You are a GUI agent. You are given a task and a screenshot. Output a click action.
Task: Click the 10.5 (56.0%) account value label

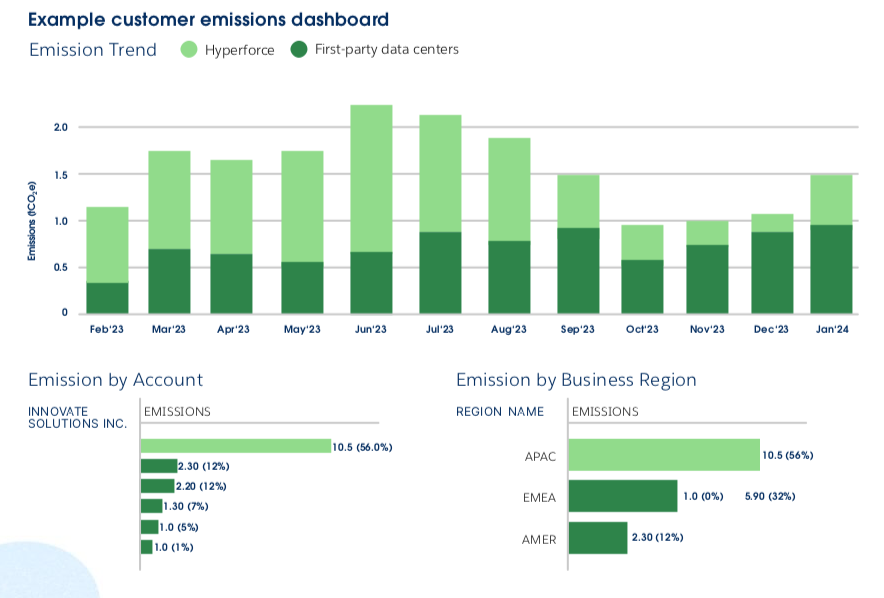click(x=362, y=447)
